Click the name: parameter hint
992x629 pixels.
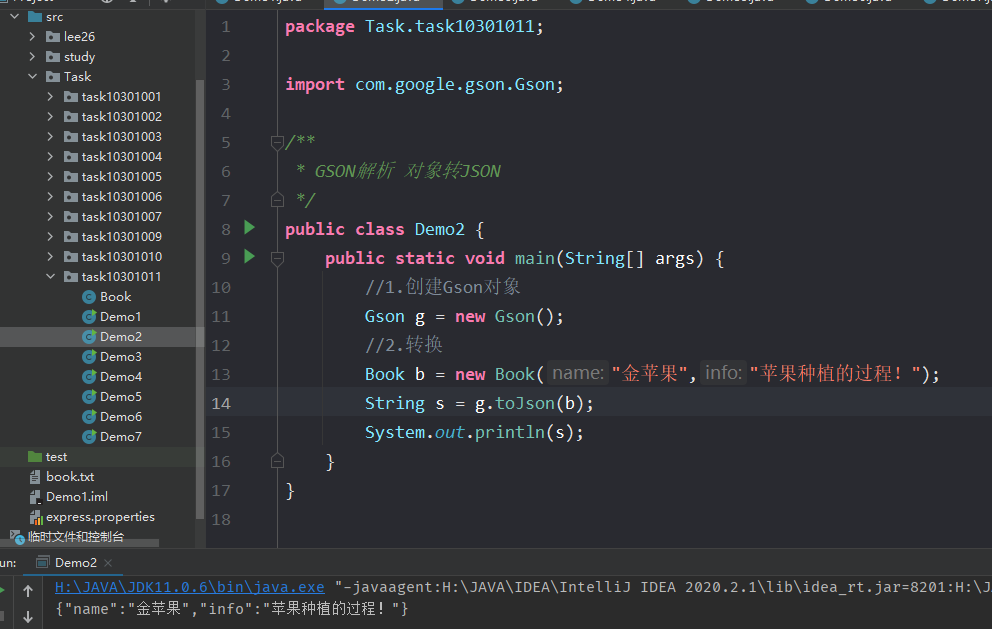point(578,373)
